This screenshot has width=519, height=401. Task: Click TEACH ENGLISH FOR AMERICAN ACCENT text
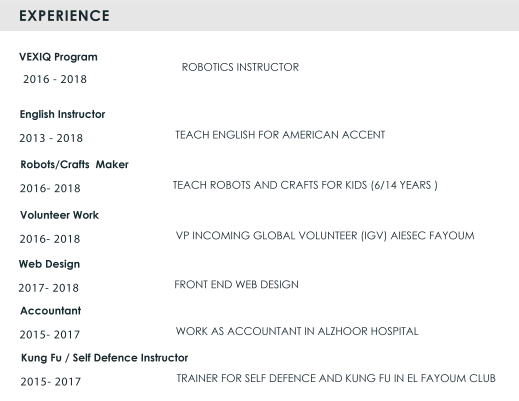click(x=280, y=135)
